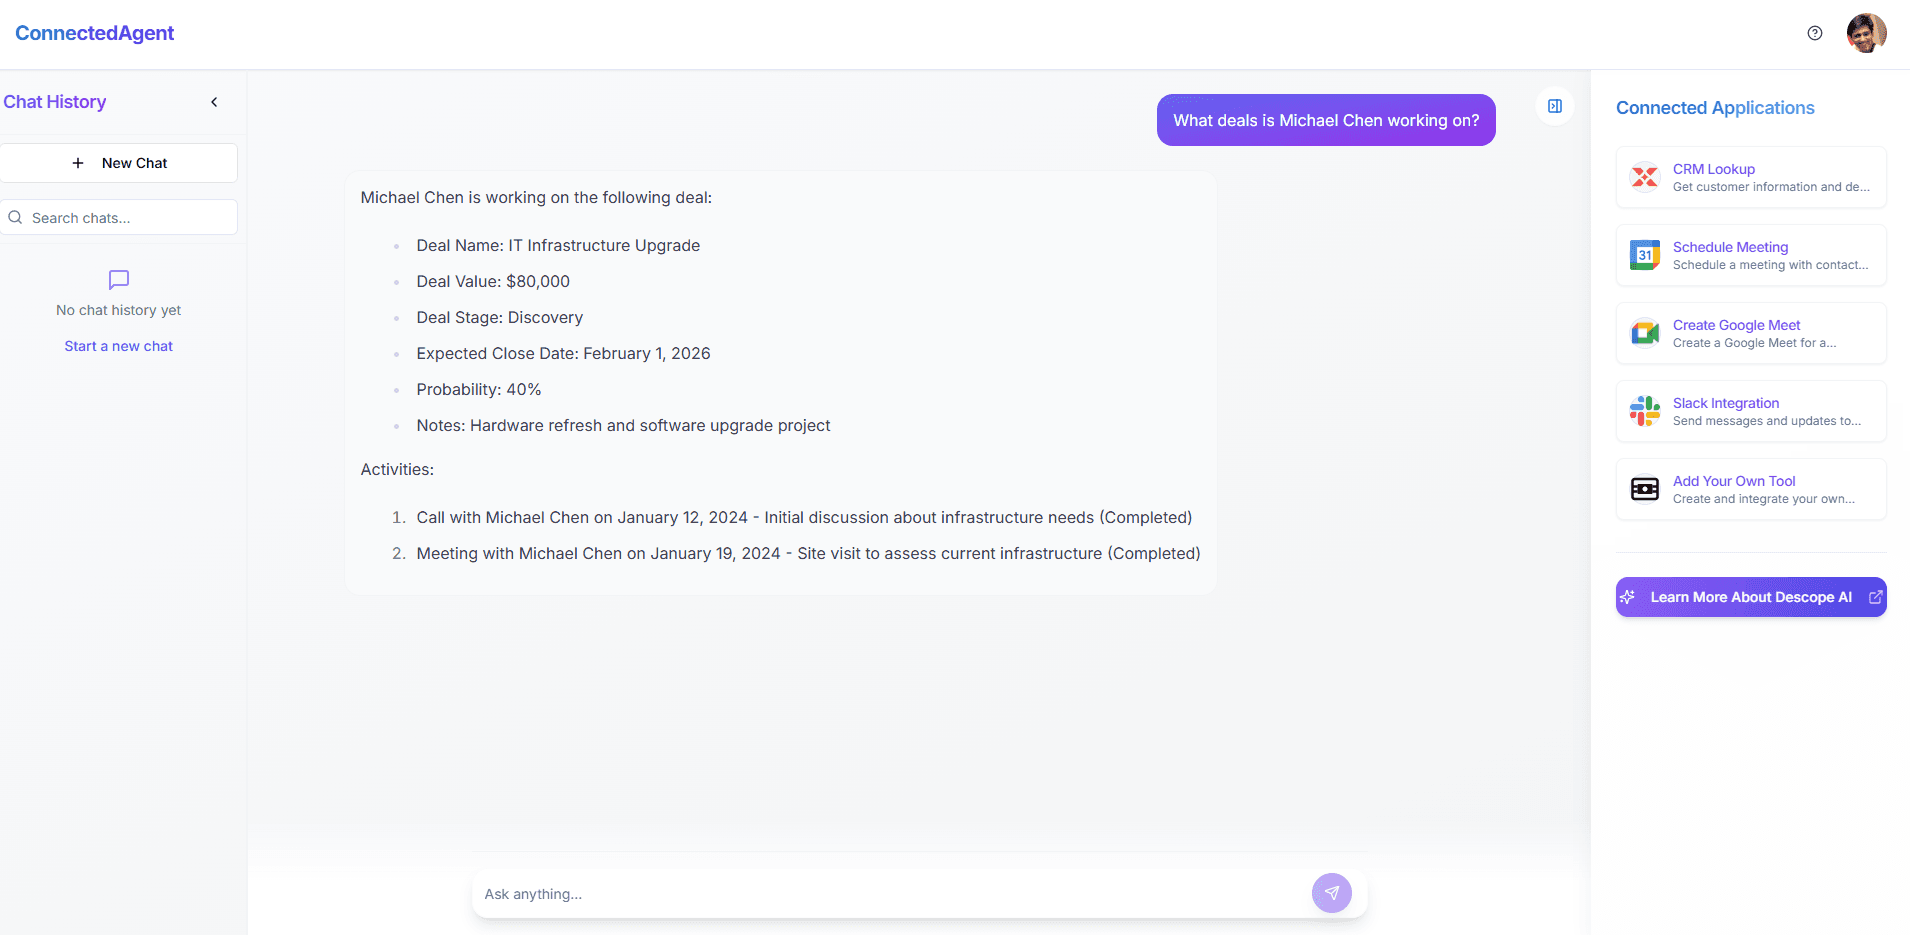Click the Ask anything message input
Viewport: 1910px width, 935px height.
[x=890, y=894]
